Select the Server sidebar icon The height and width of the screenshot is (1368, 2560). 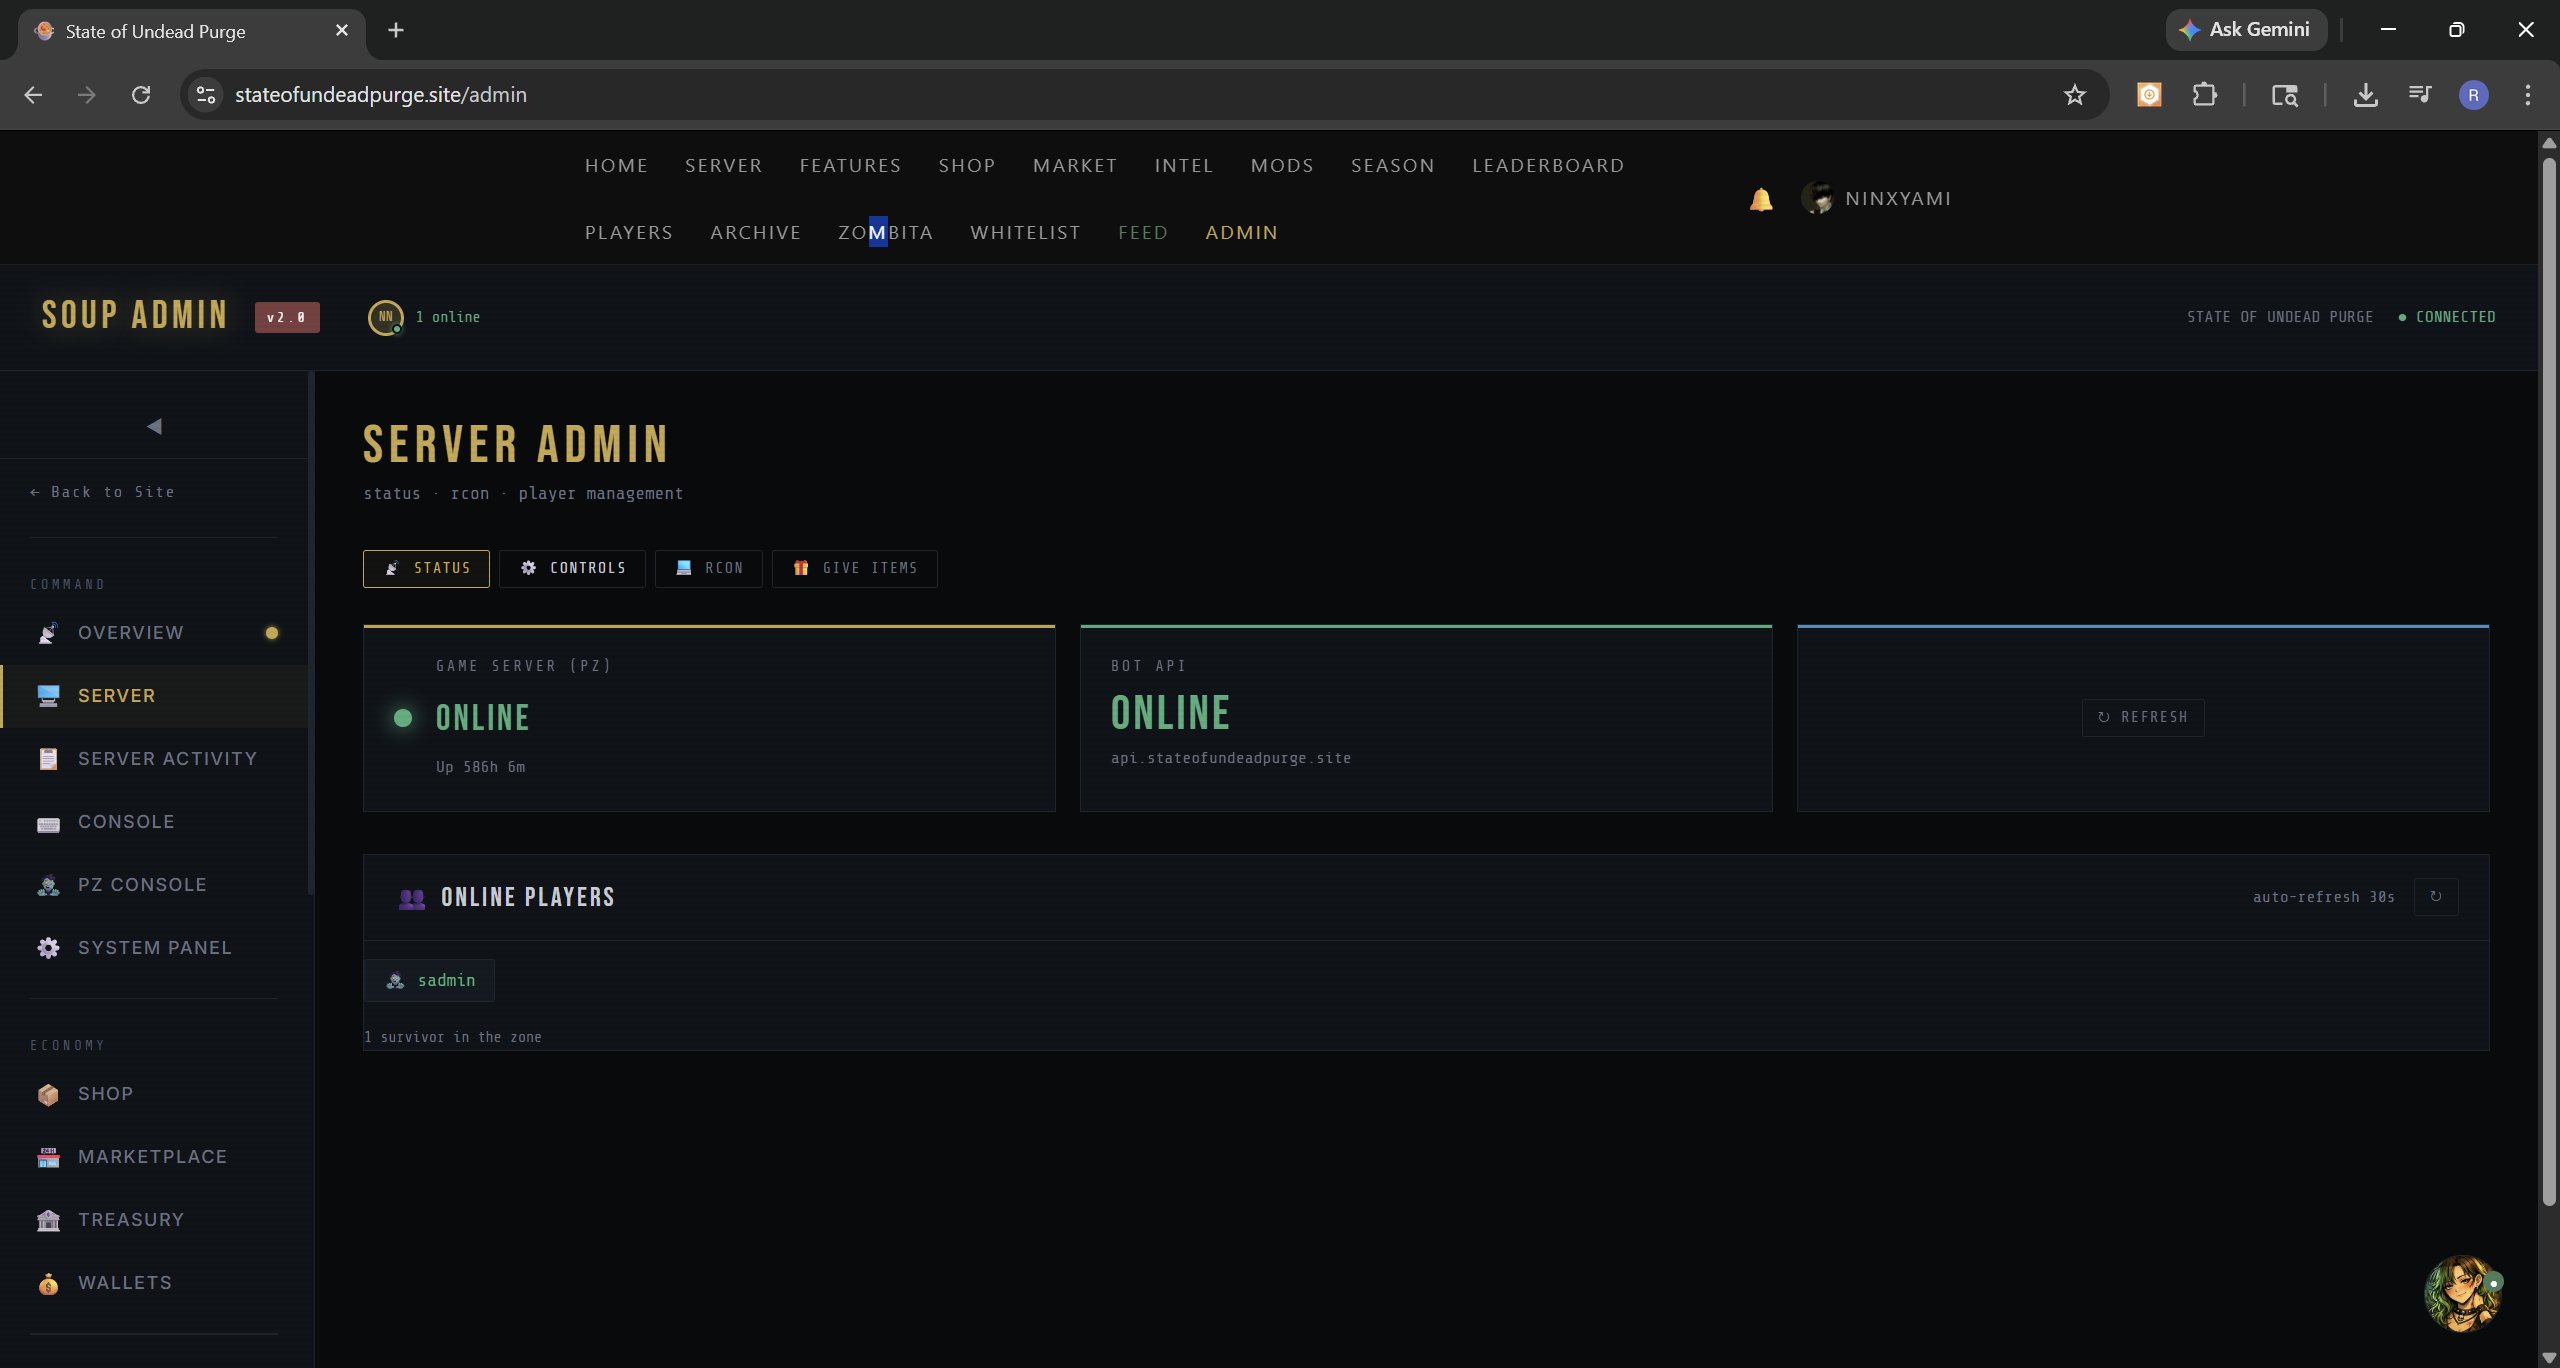tap(48, 696)
